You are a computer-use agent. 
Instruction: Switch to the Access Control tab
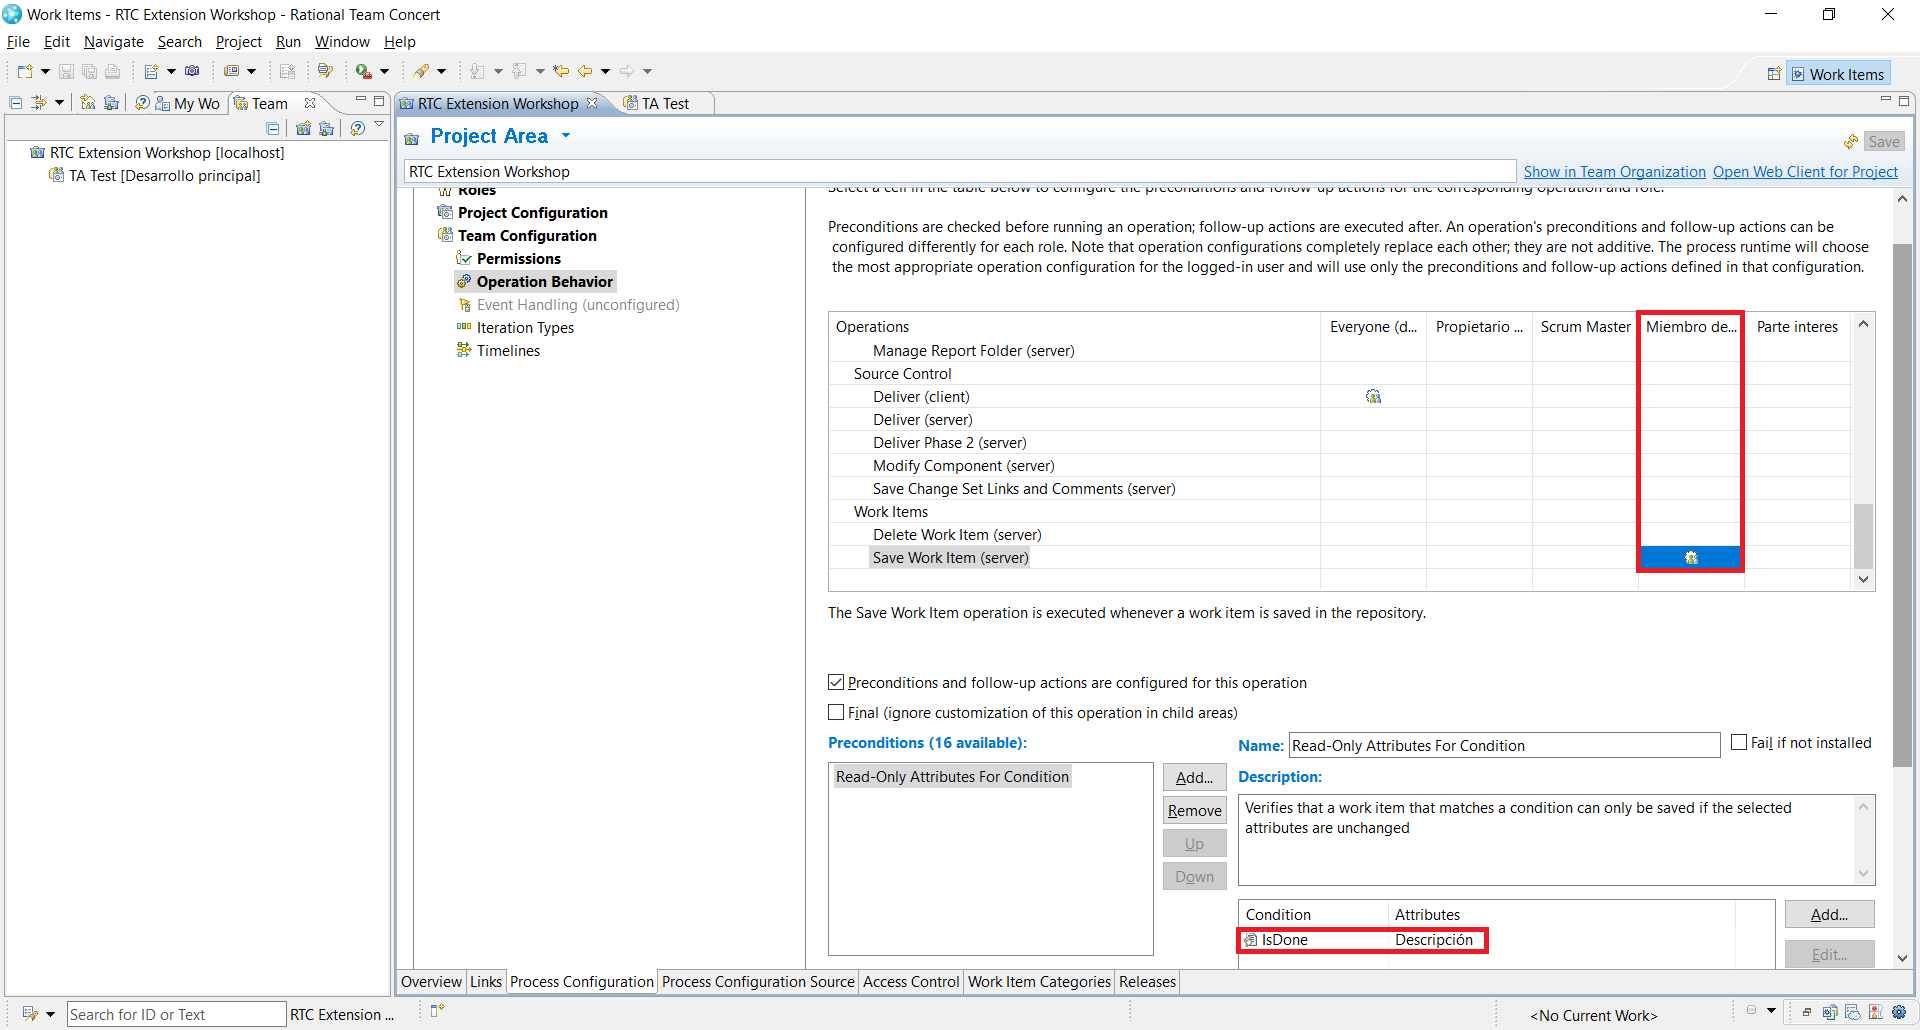tap(911, 982)
